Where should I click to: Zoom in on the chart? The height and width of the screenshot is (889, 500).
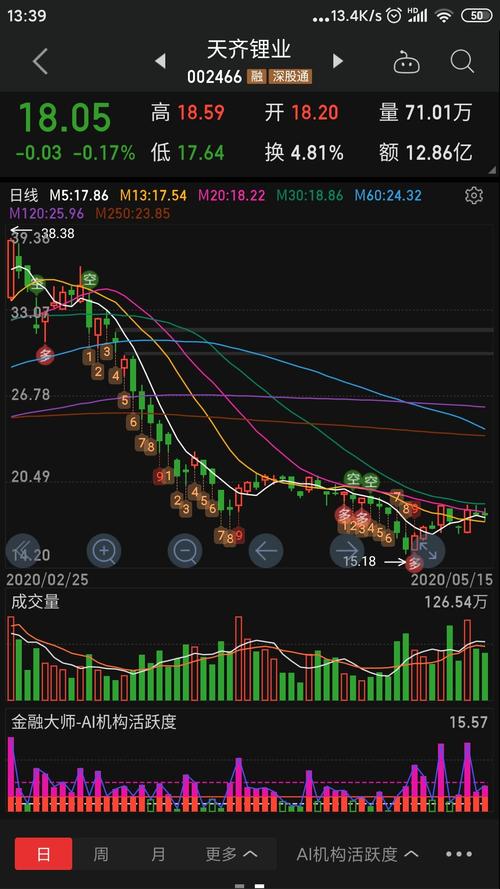pos(104,550)
